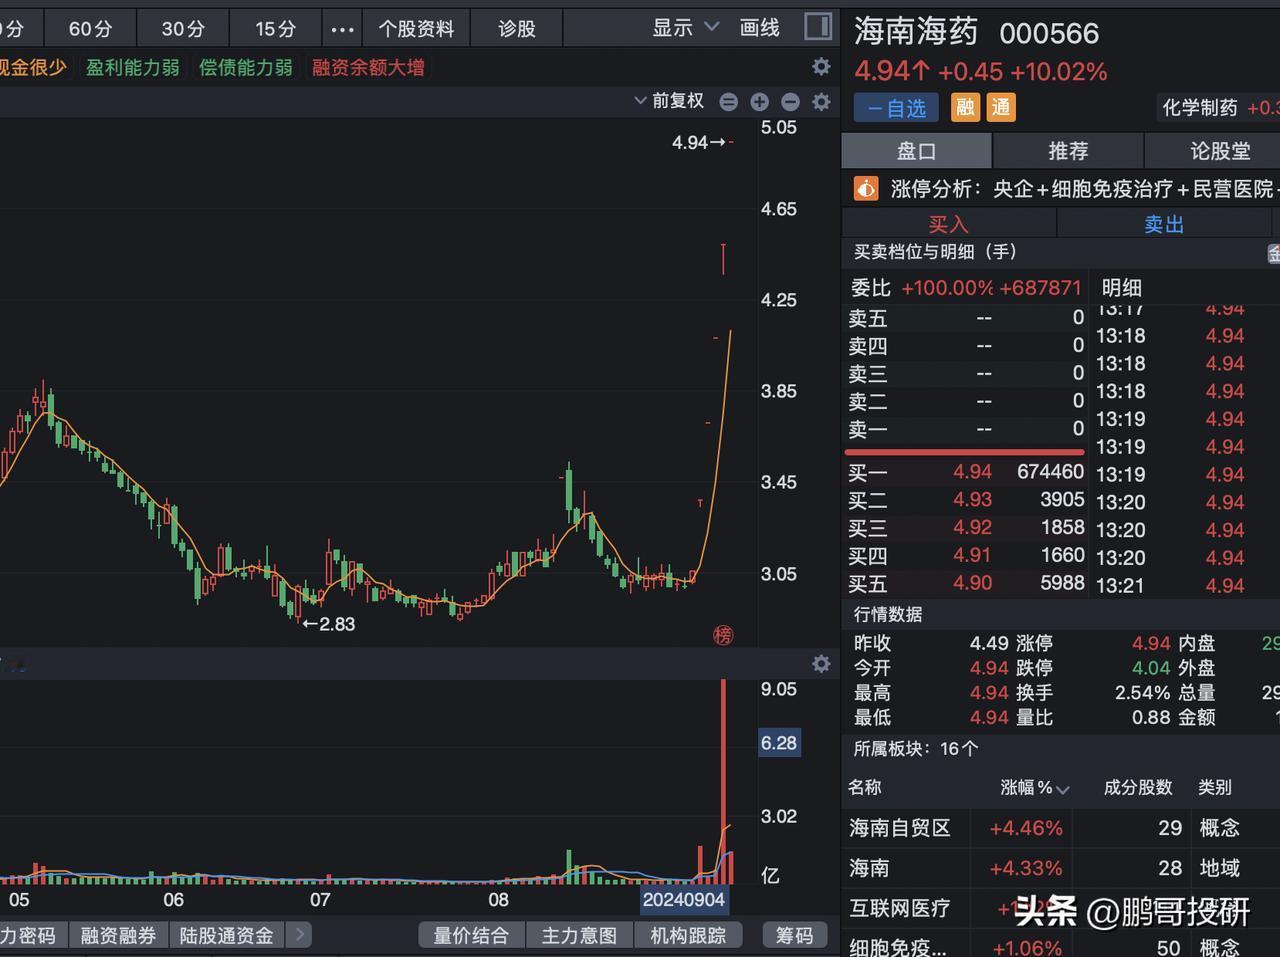Click the 明细 header label
The height and width of the screenshot is (957, 1280).
point(1121,288)
